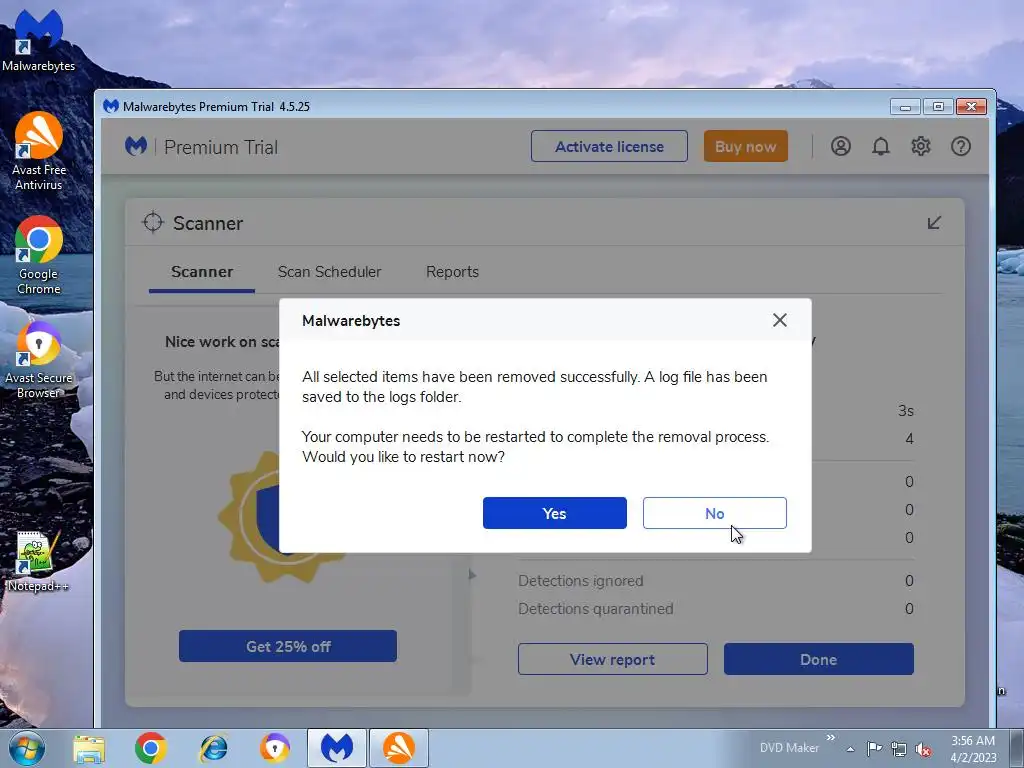1024x768 pixels.
Task: Switch to the Scanner tab
Action: (202, 272)
